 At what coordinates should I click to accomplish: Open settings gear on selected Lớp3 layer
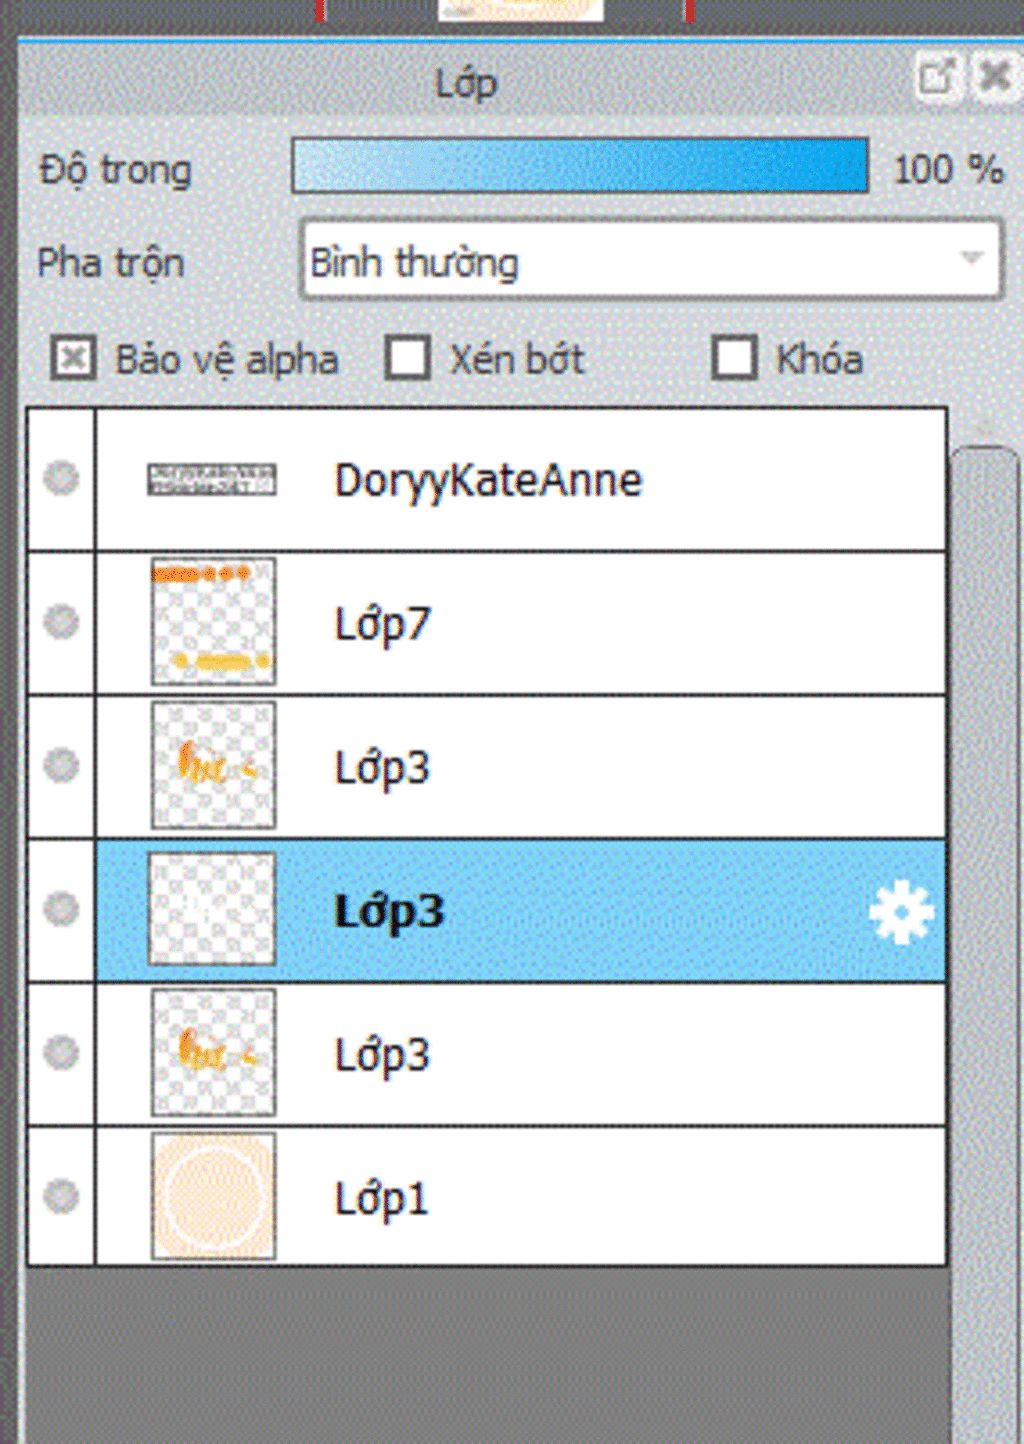click(901, 911)
